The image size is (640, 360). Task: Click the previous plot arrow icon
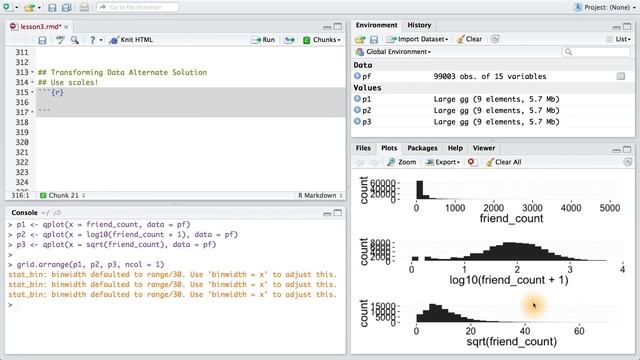pyautogui.click(x=360, y=162)
